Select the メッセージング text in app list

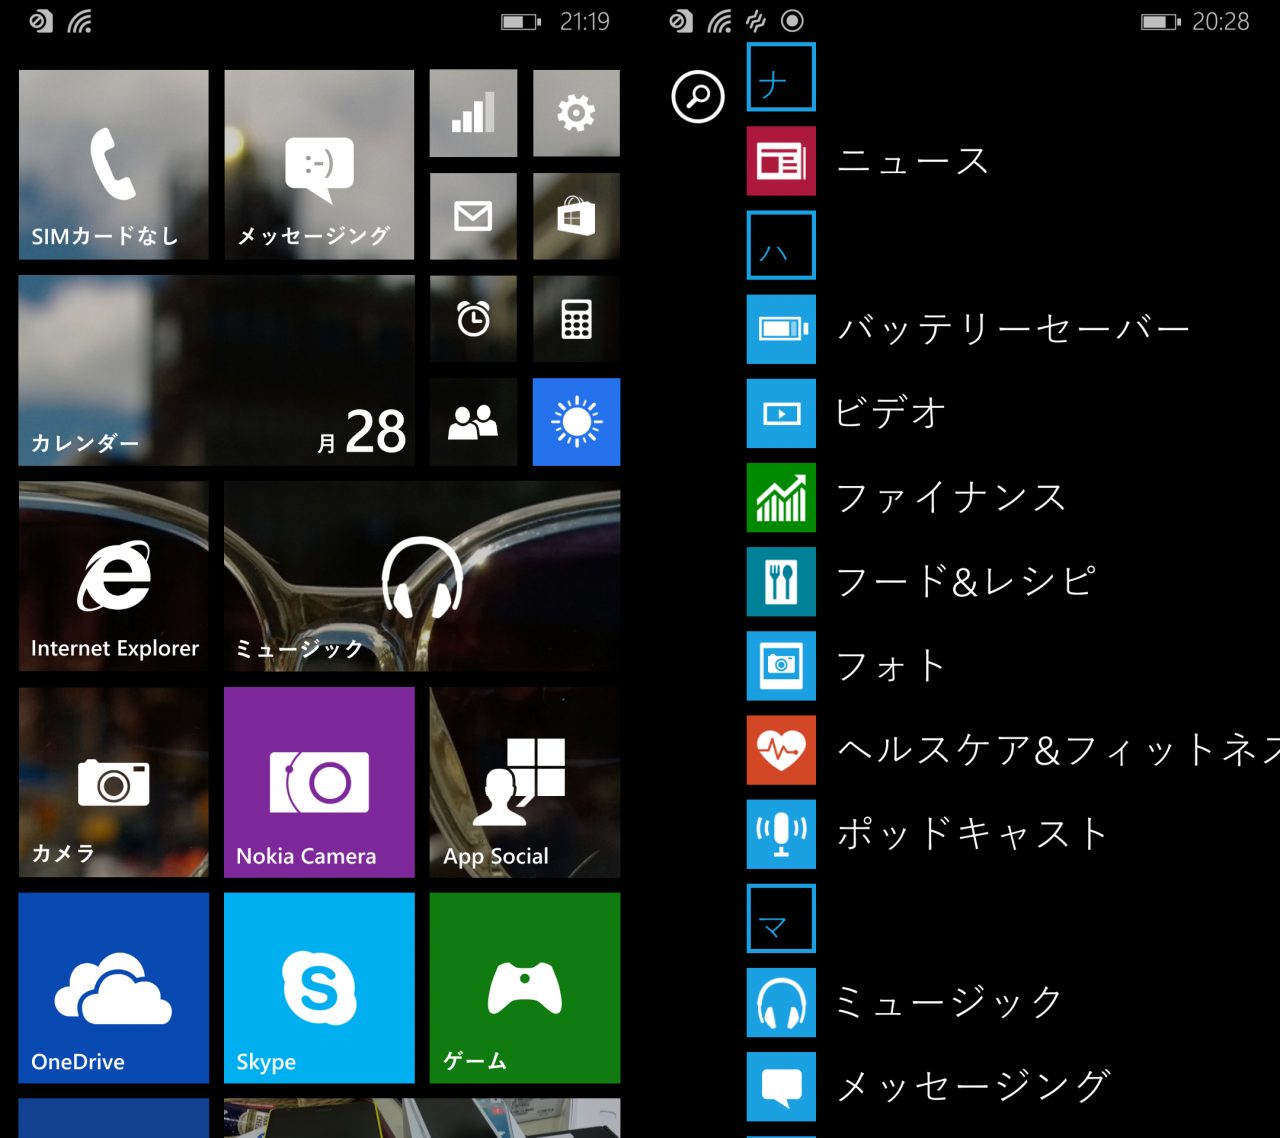click(972, 1086)
